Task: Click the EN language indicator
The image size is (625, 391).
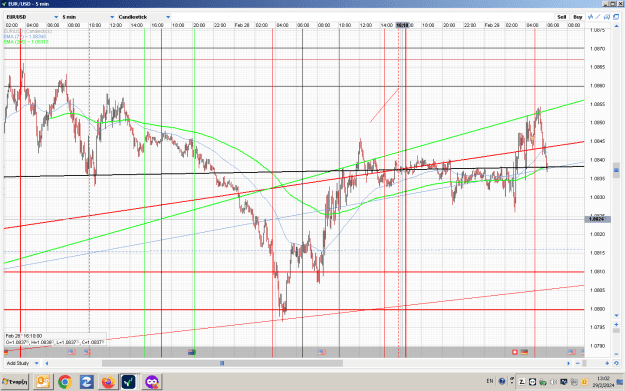Action: pos(490,381)
